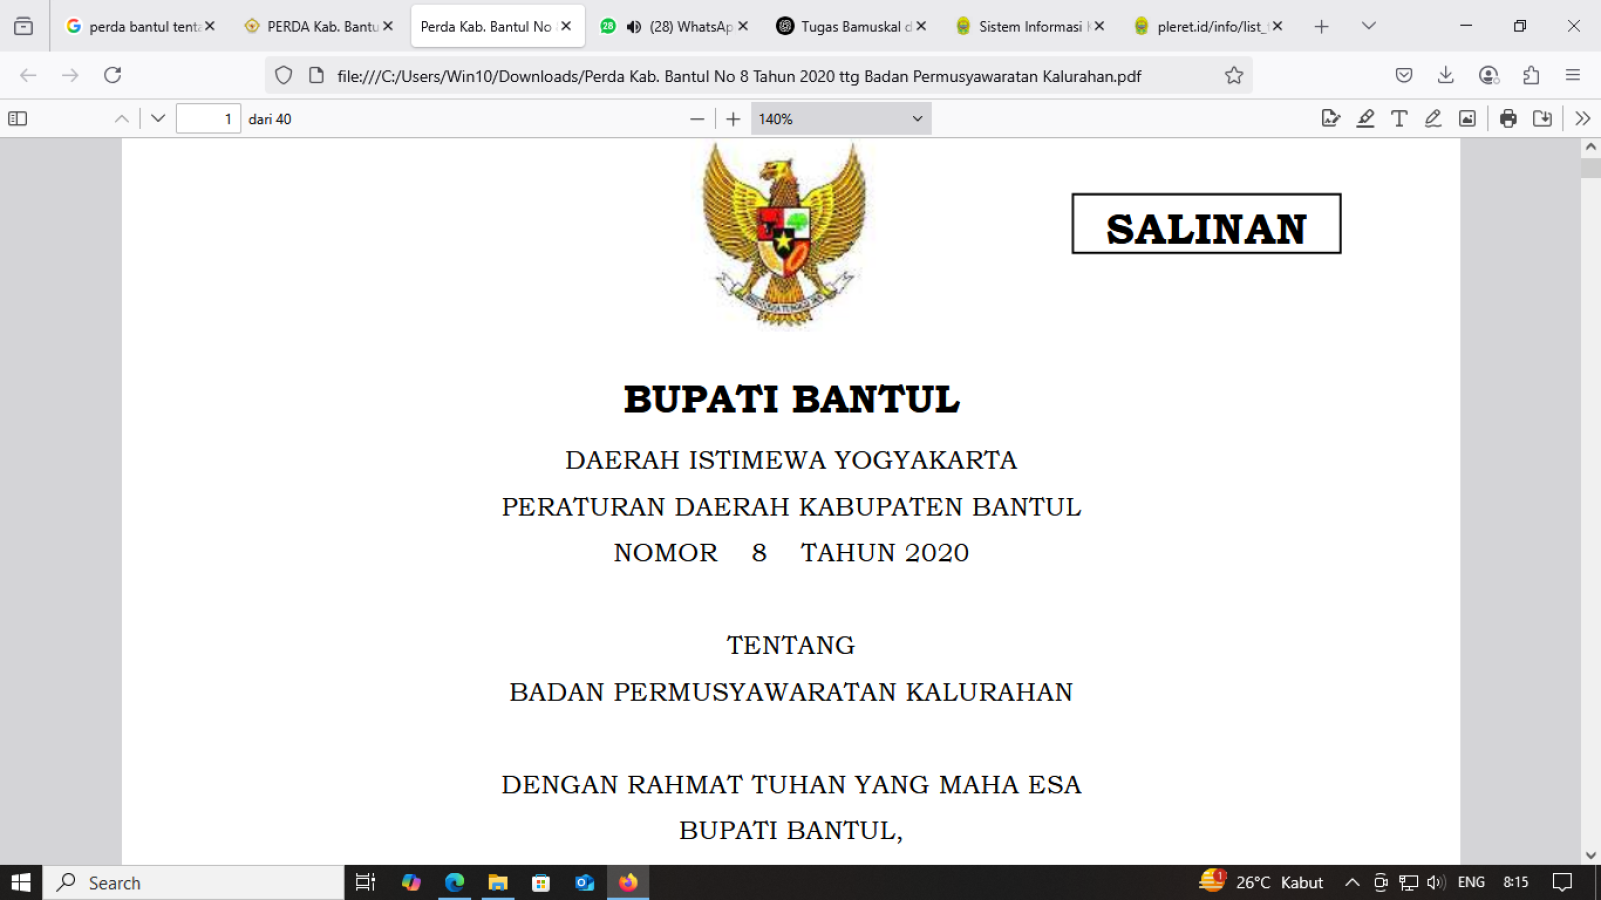This screenshot has height=900, width=1601.
Task: Open Save to Pocket
Action: (x=1404, y=75)
